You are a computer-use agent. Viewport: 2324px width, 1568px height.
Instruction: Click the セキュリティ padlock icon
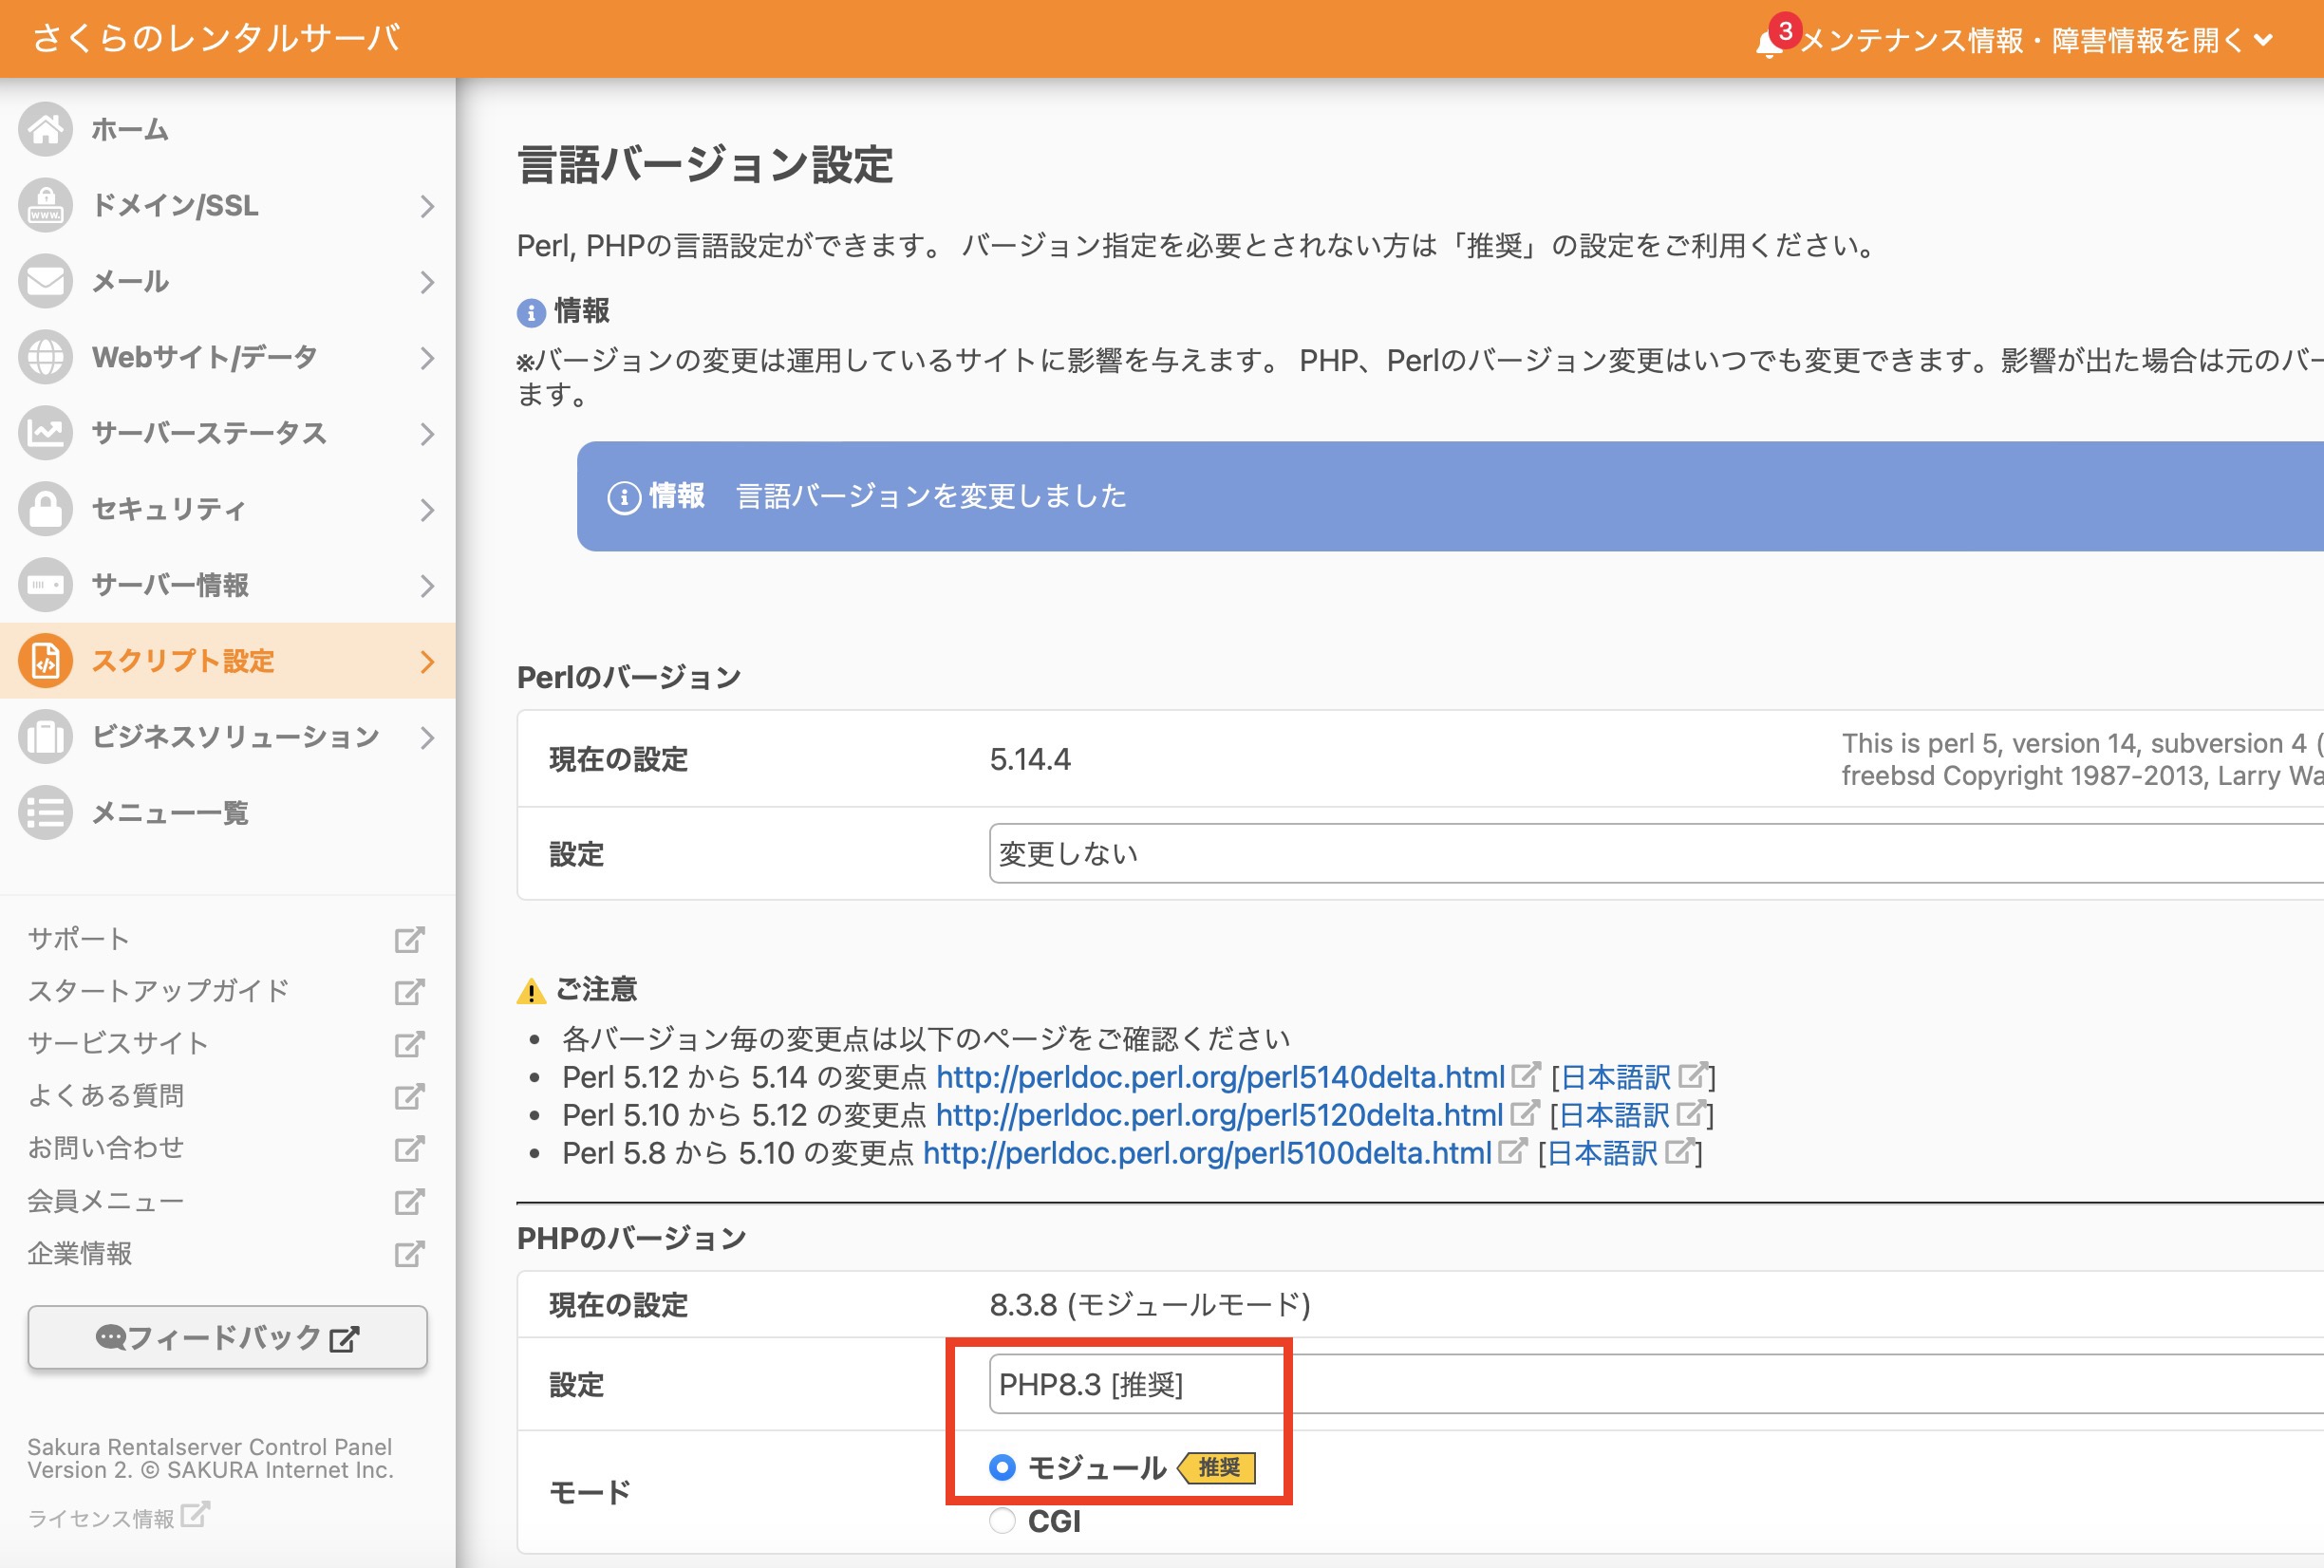pos(46,509)
